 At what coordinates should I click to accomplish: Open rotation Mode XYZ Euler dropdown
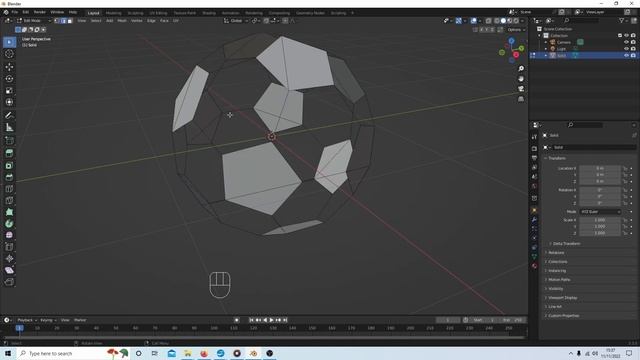click(600, 212)
